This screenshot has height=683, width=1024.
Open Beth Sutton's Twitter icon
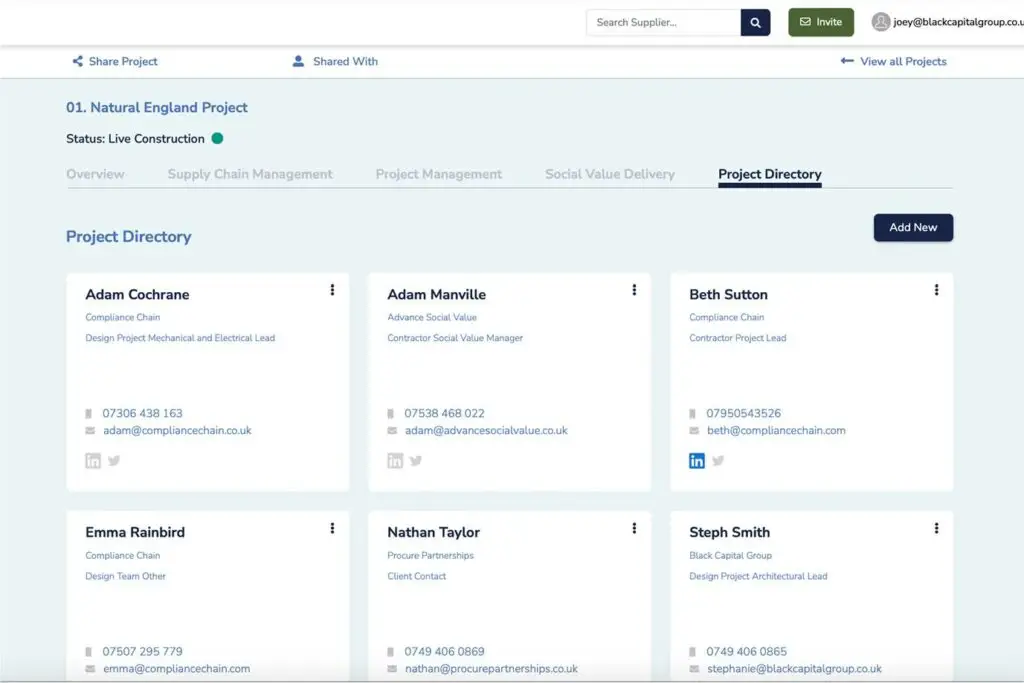coord(718,460)
